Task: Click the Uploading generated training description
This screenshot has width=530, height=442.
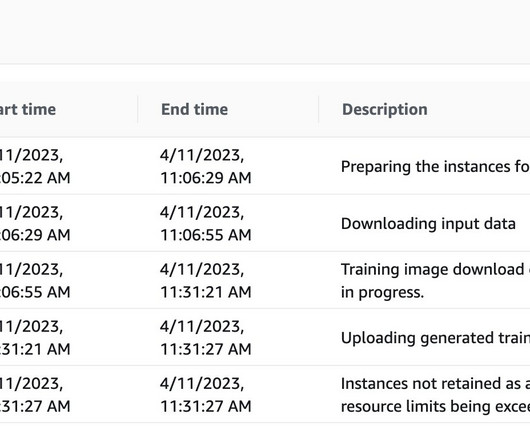Action: tap(435, 338)
